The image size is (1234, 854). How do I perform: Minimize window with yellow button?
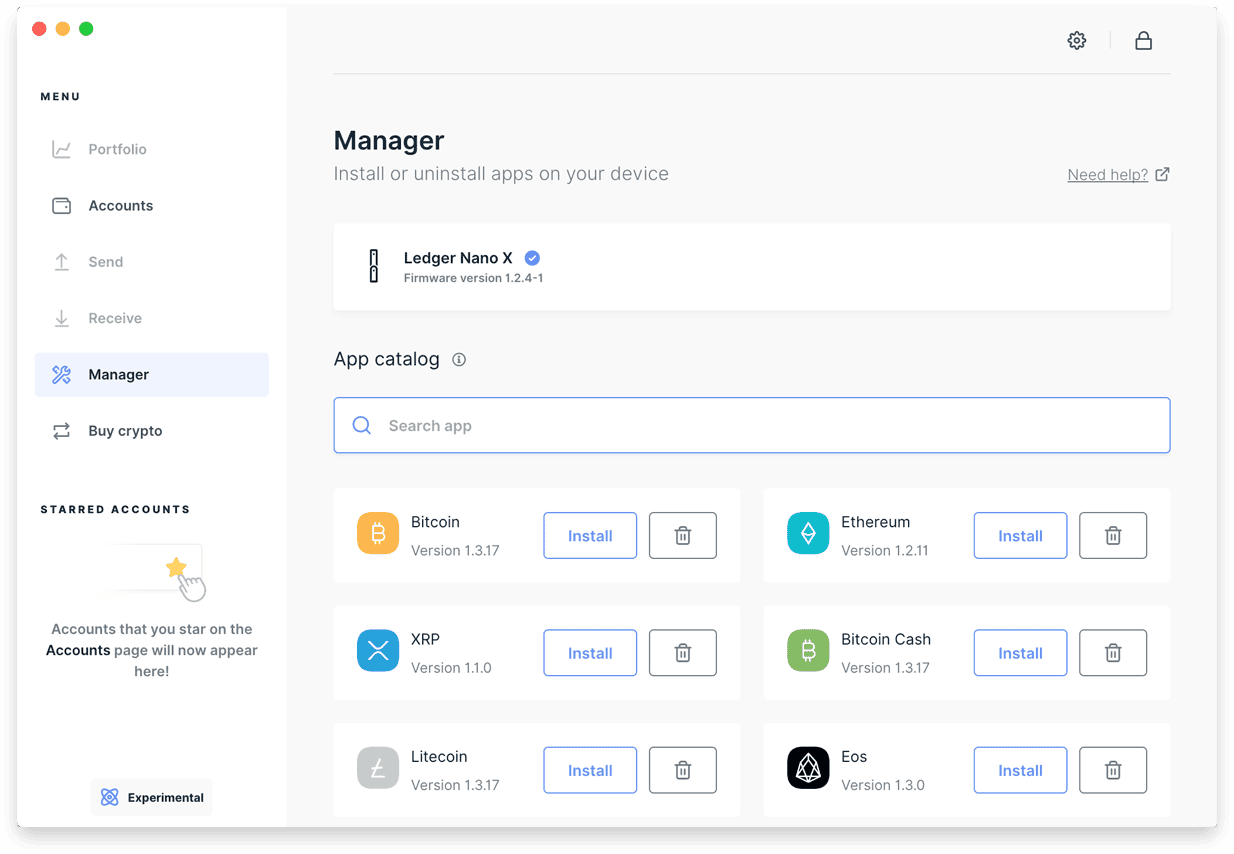tap(63, 29)
